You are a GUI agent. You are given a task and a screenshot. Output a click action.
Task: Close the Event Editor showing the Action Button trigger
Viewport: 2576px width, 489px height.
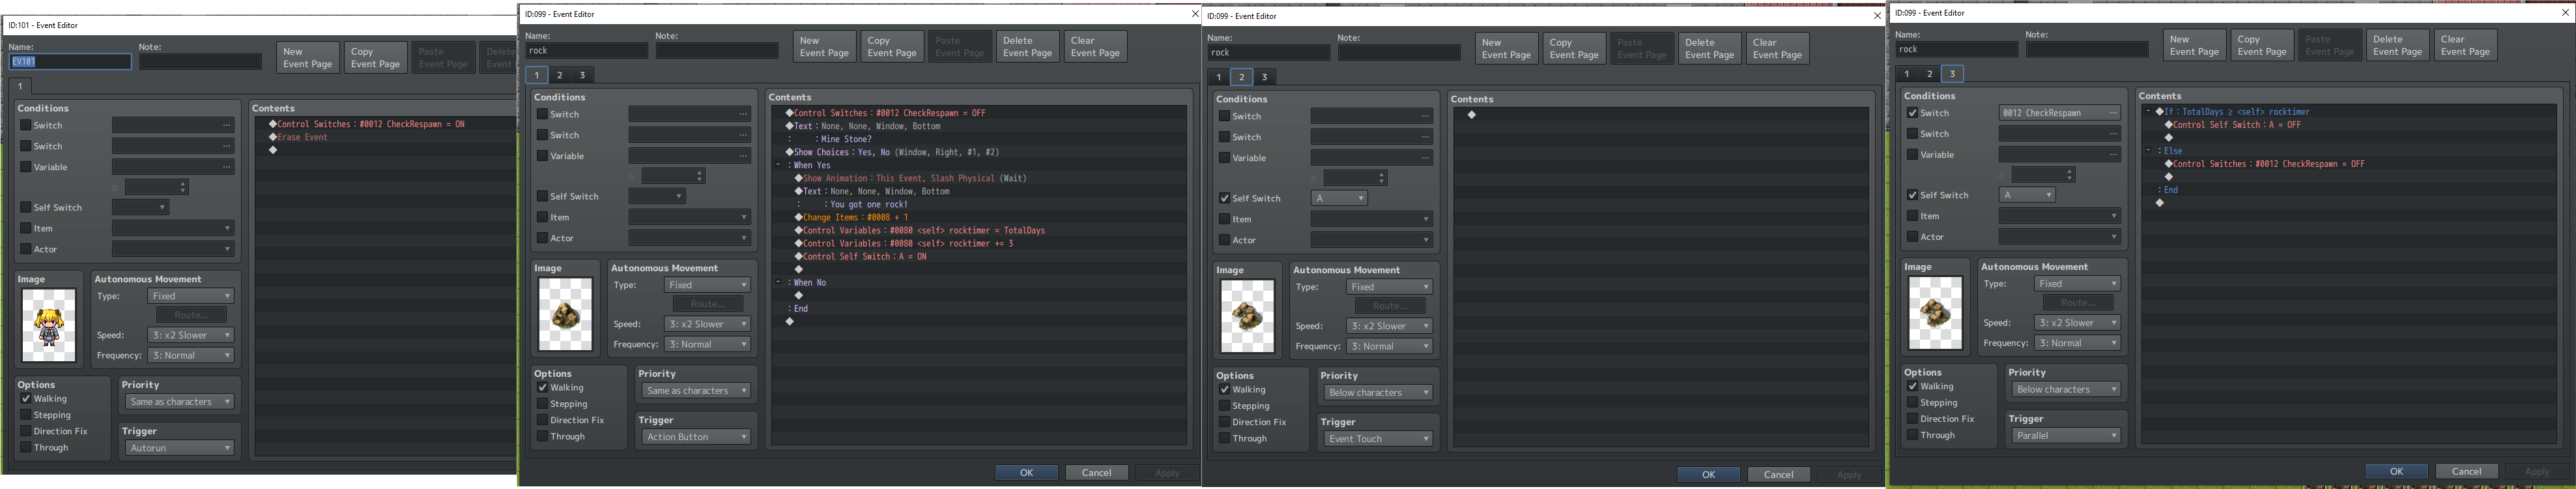click(x=1194, y=14)
